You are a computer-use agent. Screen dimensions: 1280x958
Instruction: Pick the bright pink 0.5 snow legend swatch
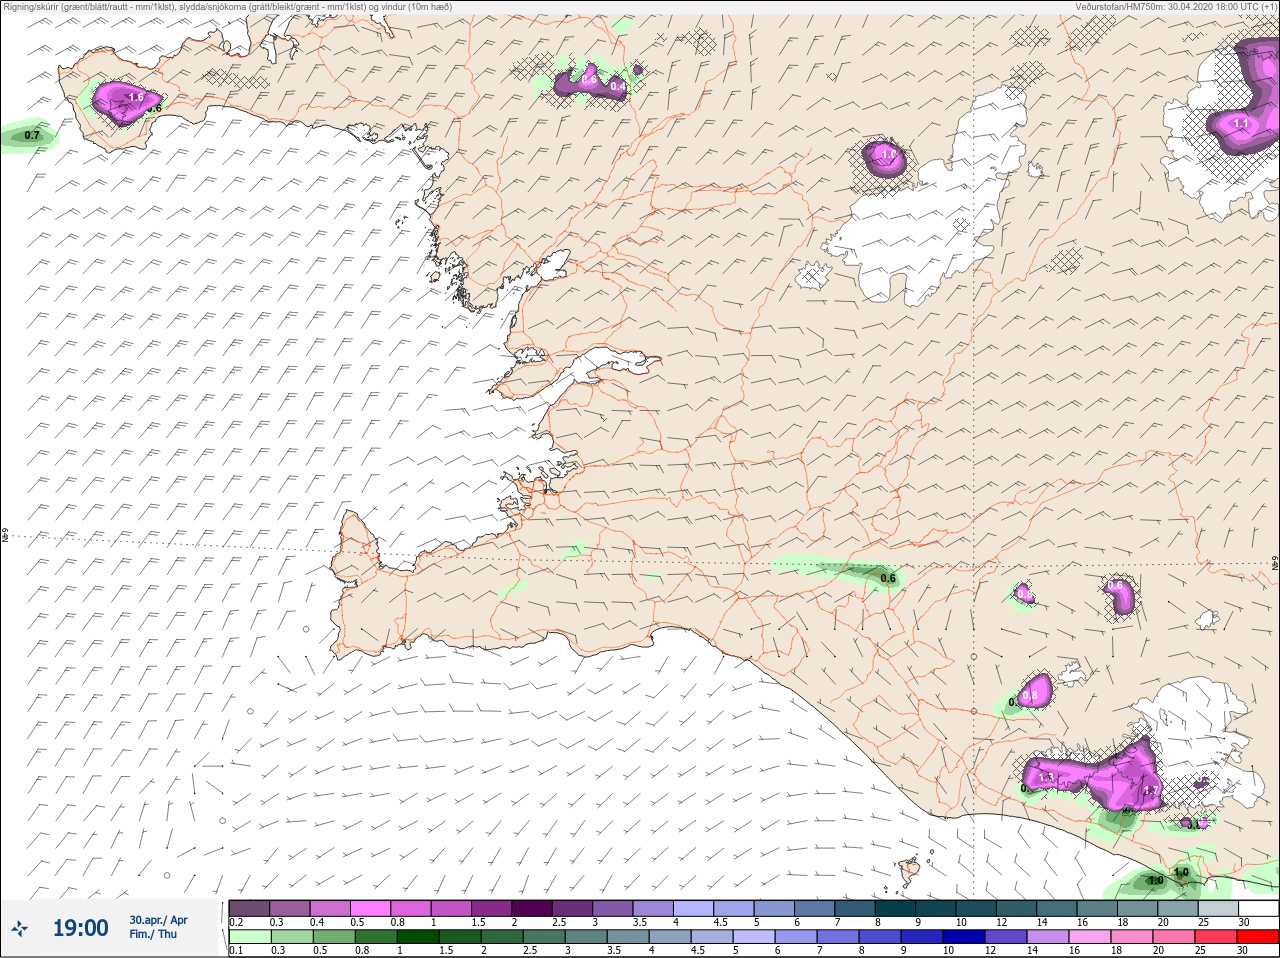point(370,908)
